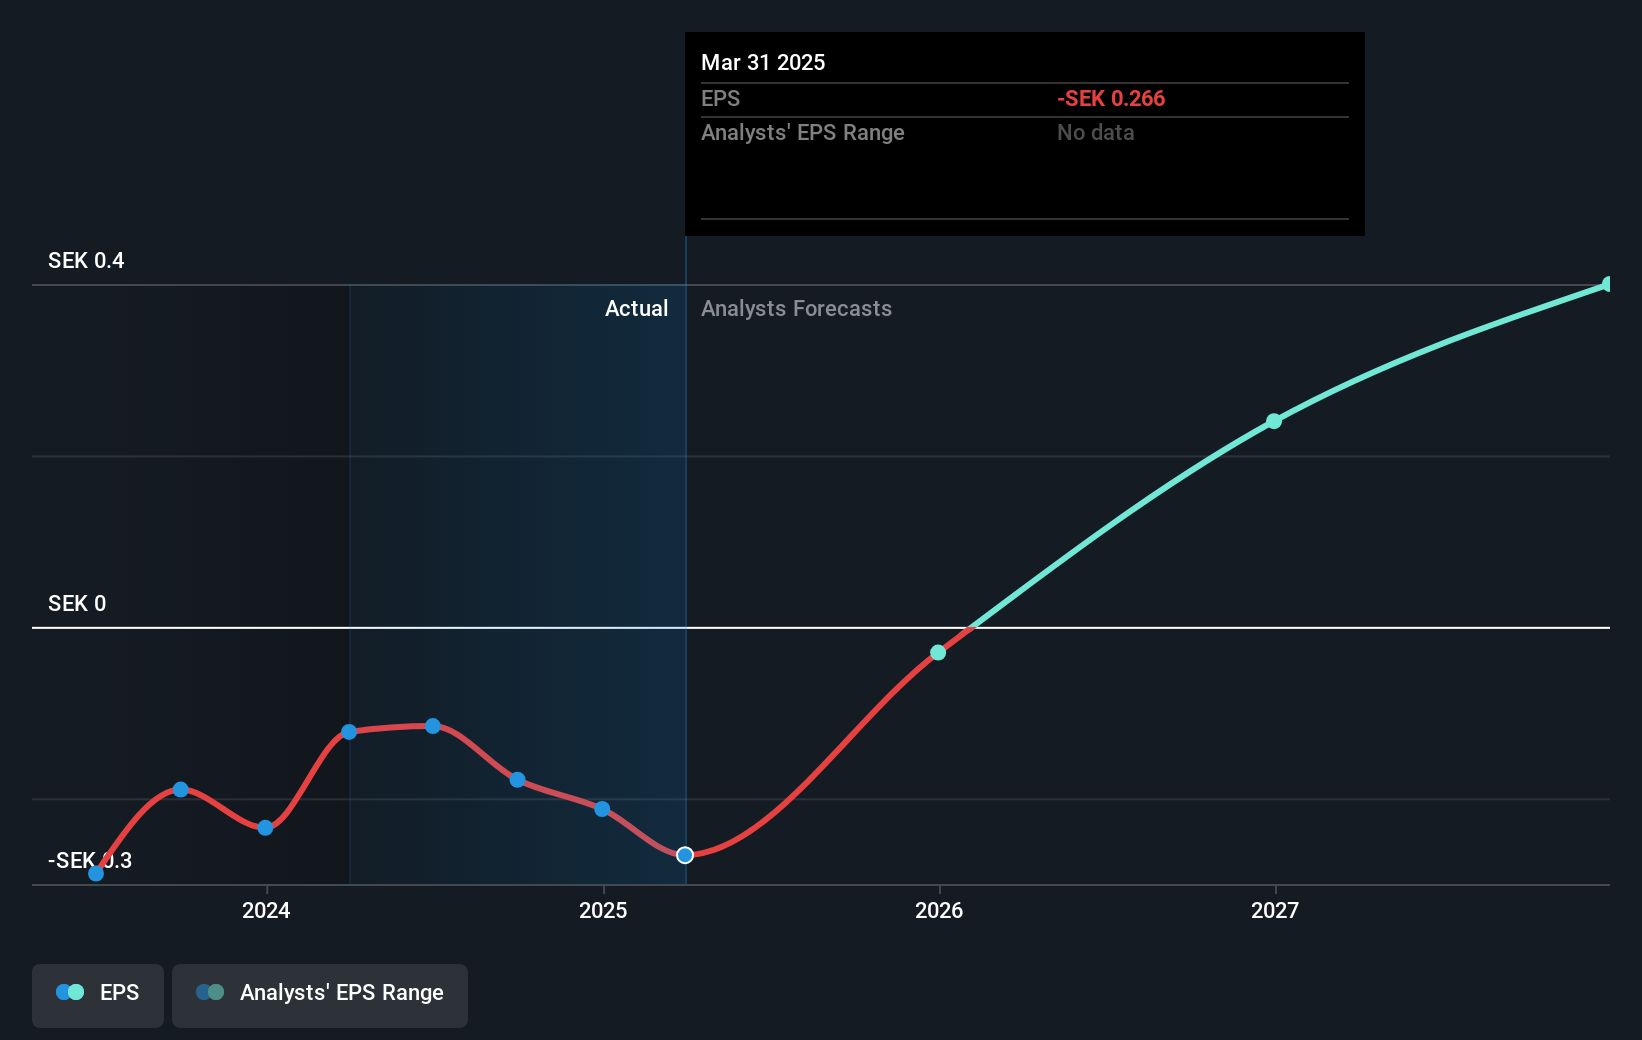Click the 2024 x-axis label
The width and height of the screenshot is (1642, 1040).
point(266,910)
